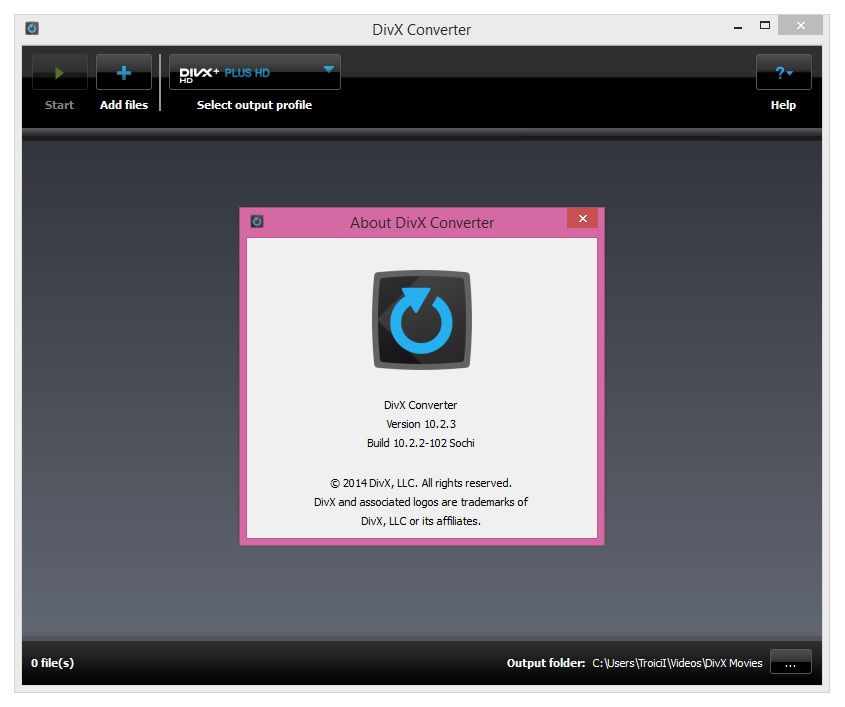Click the "DivX, LLC or its affiliates." line
The width and height of the screenshot is (845, 707).
[421, 521]
